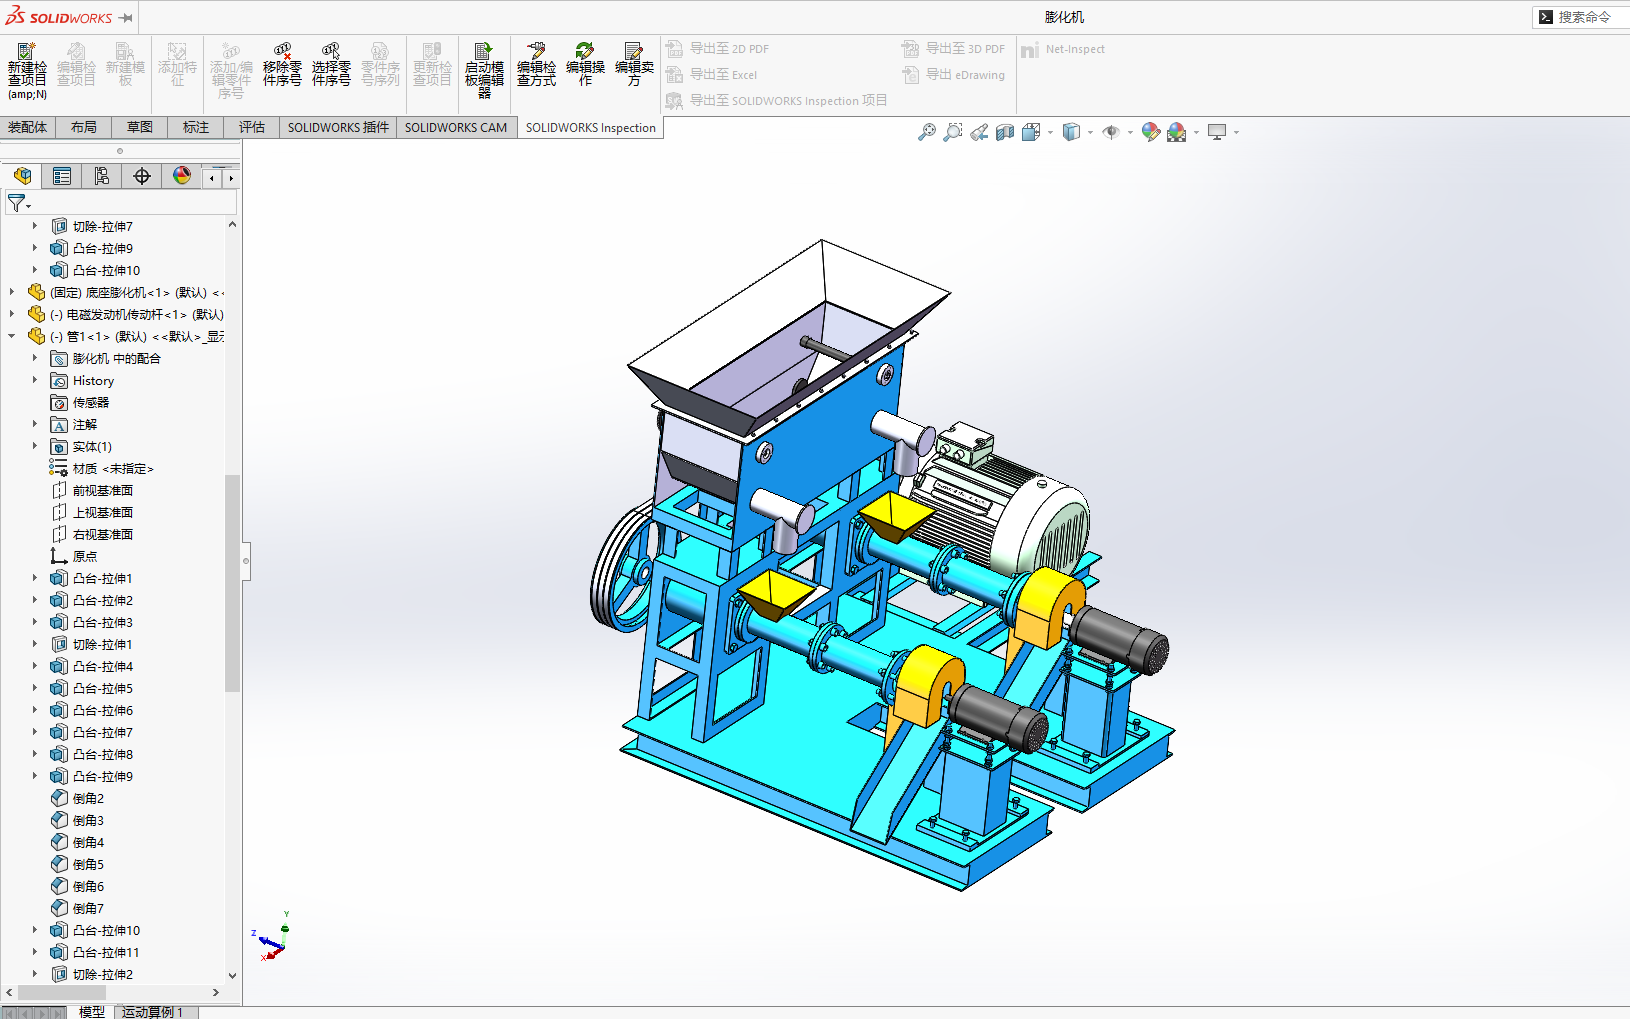Screen dimensions: 1630x1019
Task: Expand 底座膨化机<1> component node
Action: click(x=12, y=292)
